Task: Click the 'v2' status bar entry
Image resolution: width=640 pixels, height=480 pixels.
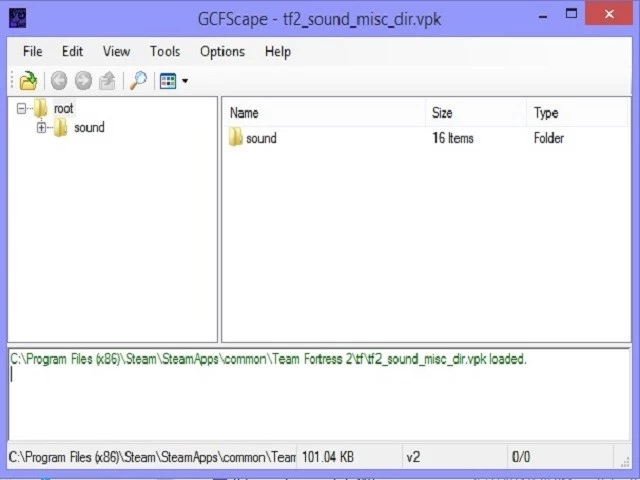Action: [x=413, y=457]
